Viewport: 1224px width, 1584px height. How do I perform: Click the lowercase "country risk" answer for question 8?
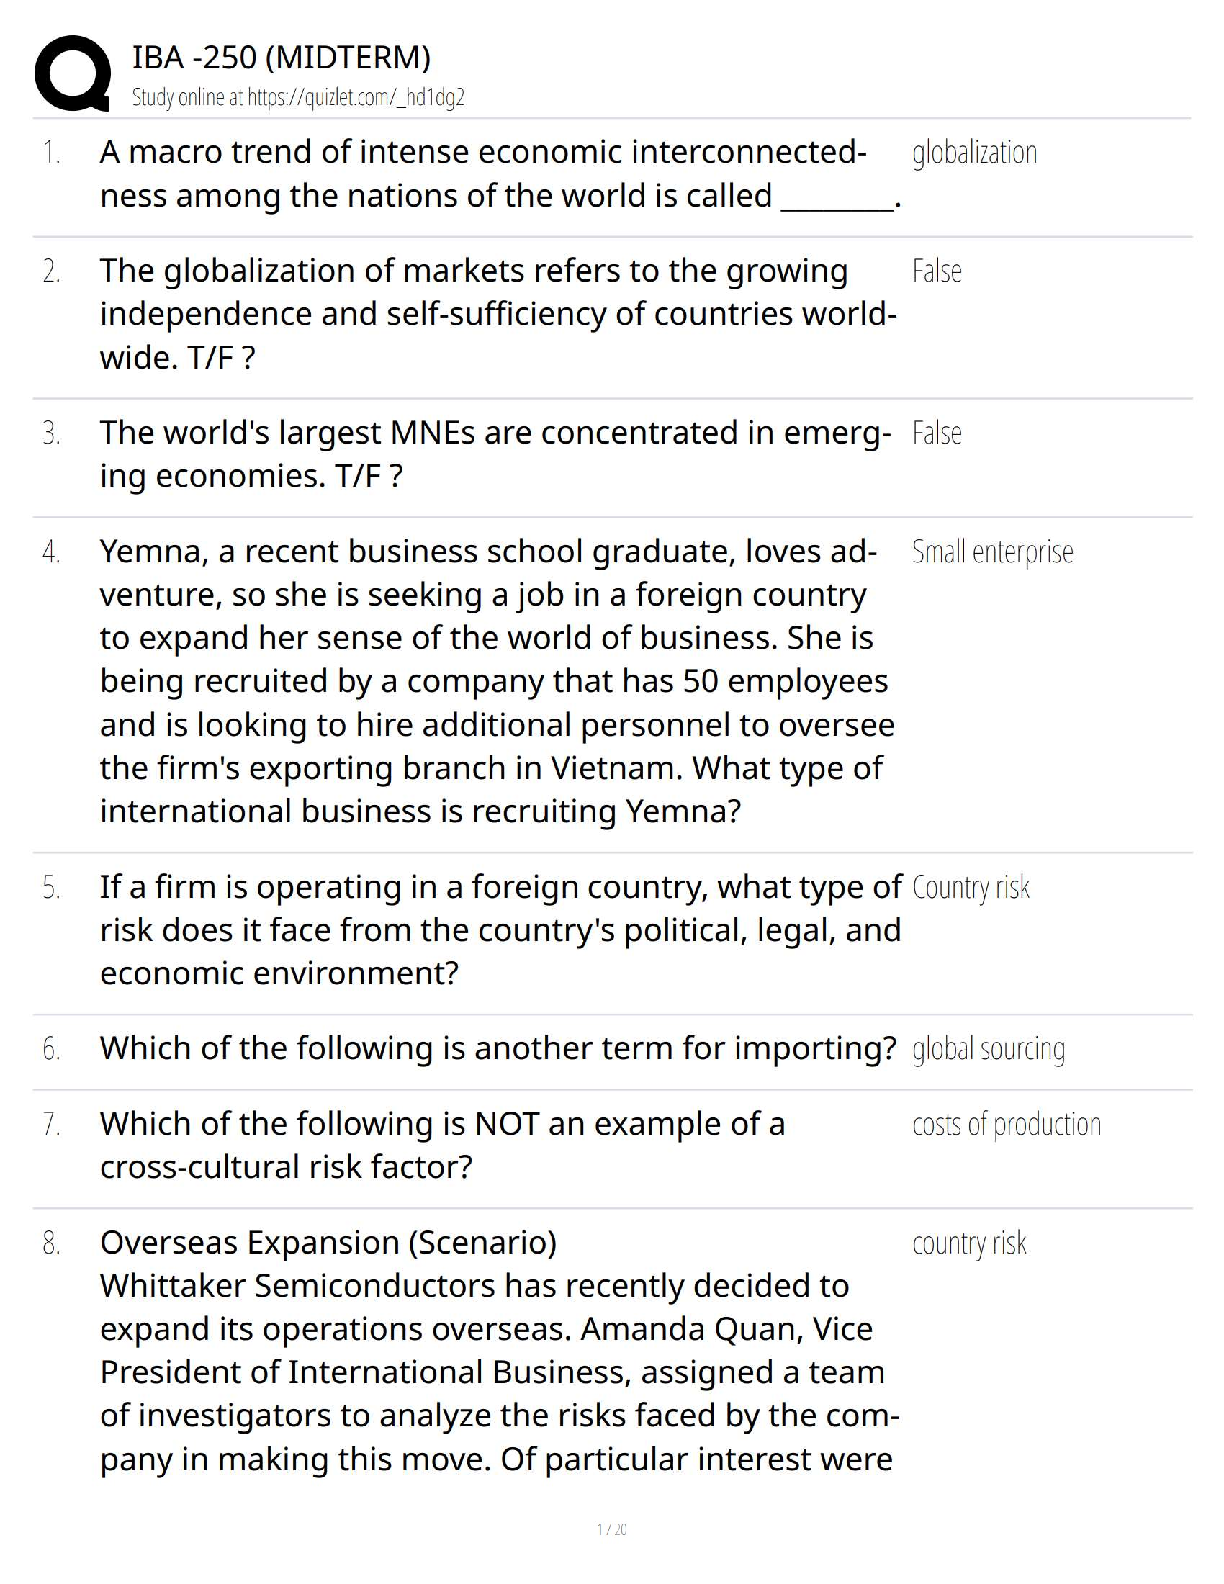click(x=969, y=1243)
